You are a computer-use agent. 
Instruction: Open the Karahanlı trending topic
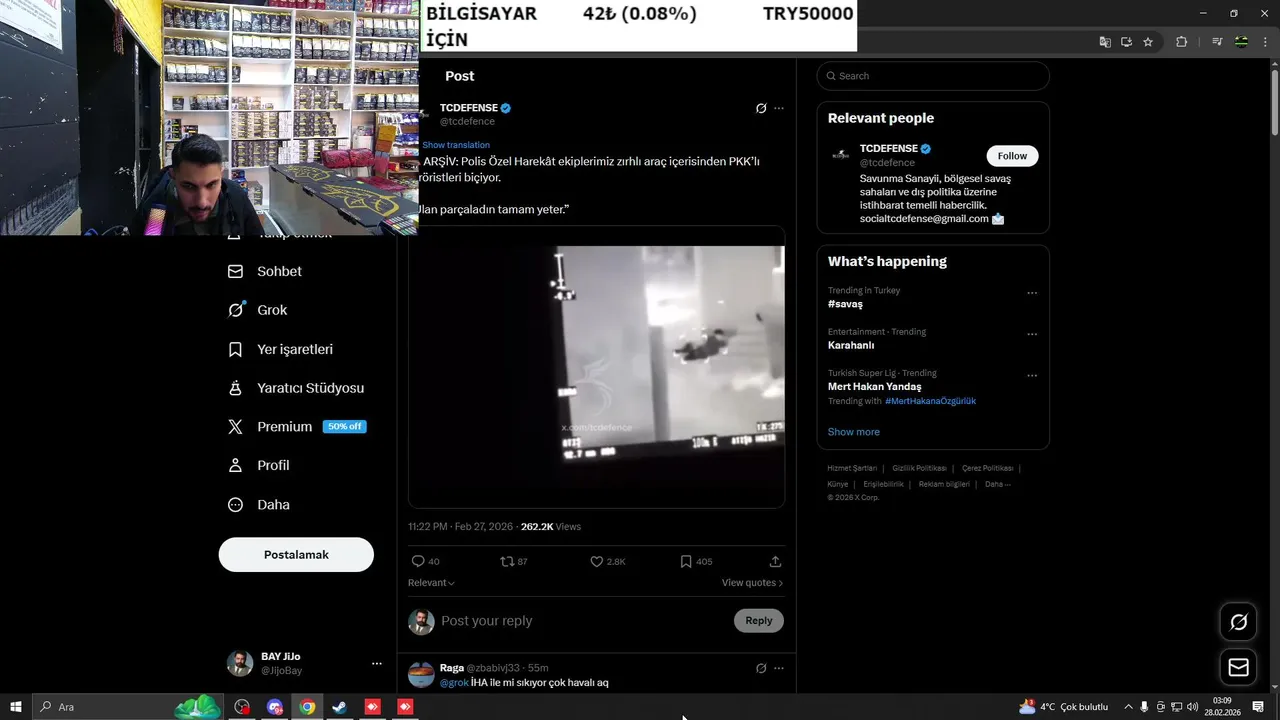(851, 345)
